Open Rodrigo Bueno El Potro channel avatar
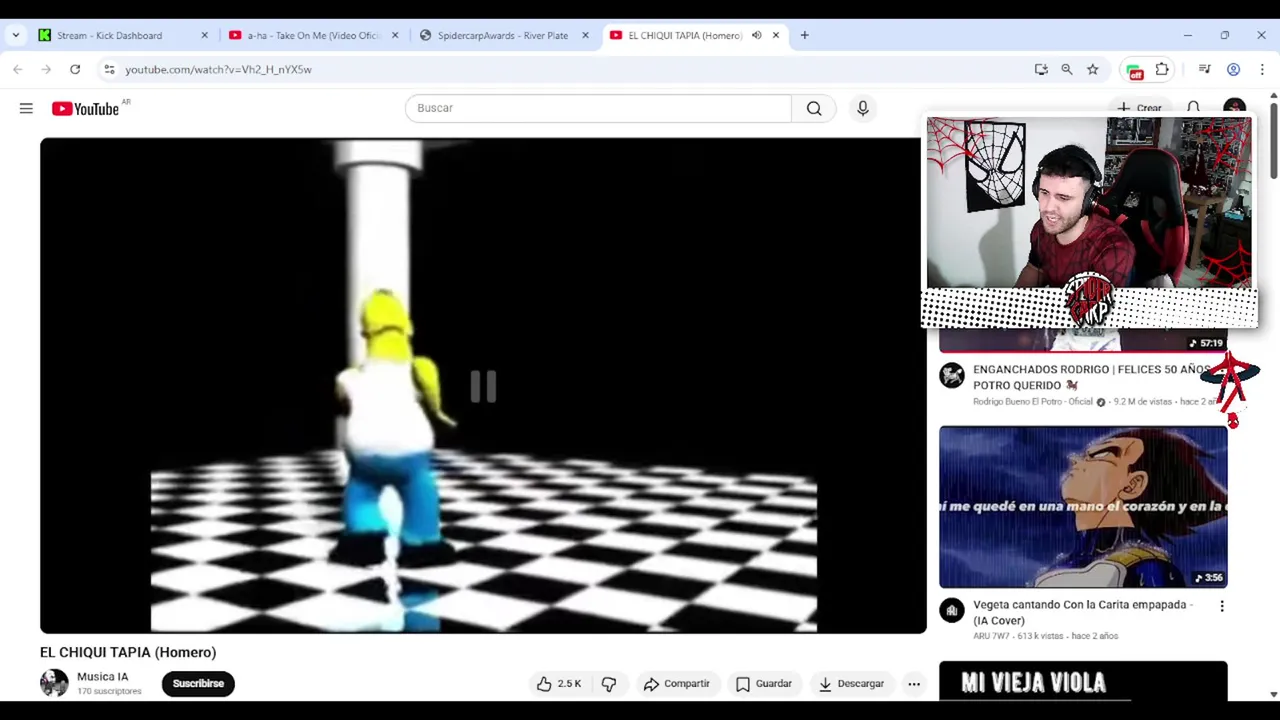This screenshot has width=1280, height=720. point(952,376)
